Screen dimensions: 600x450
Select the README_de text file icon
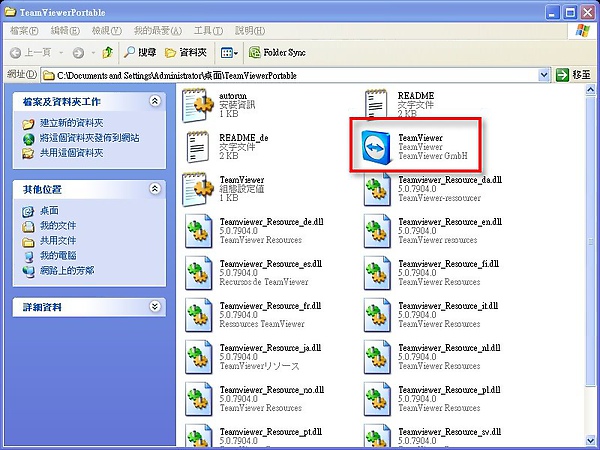tap(197, 147)
